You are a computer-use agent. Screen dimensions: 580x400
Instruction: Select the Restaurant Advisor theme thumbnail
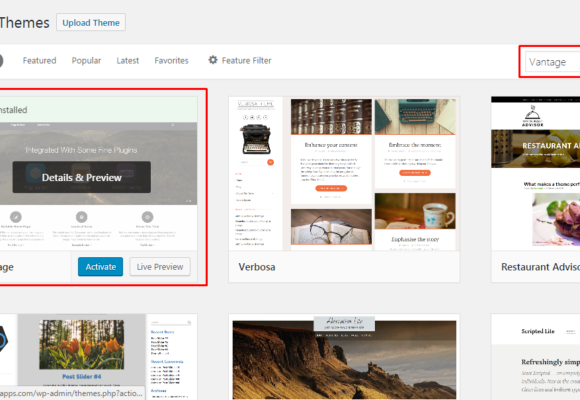tap(536, 174)
